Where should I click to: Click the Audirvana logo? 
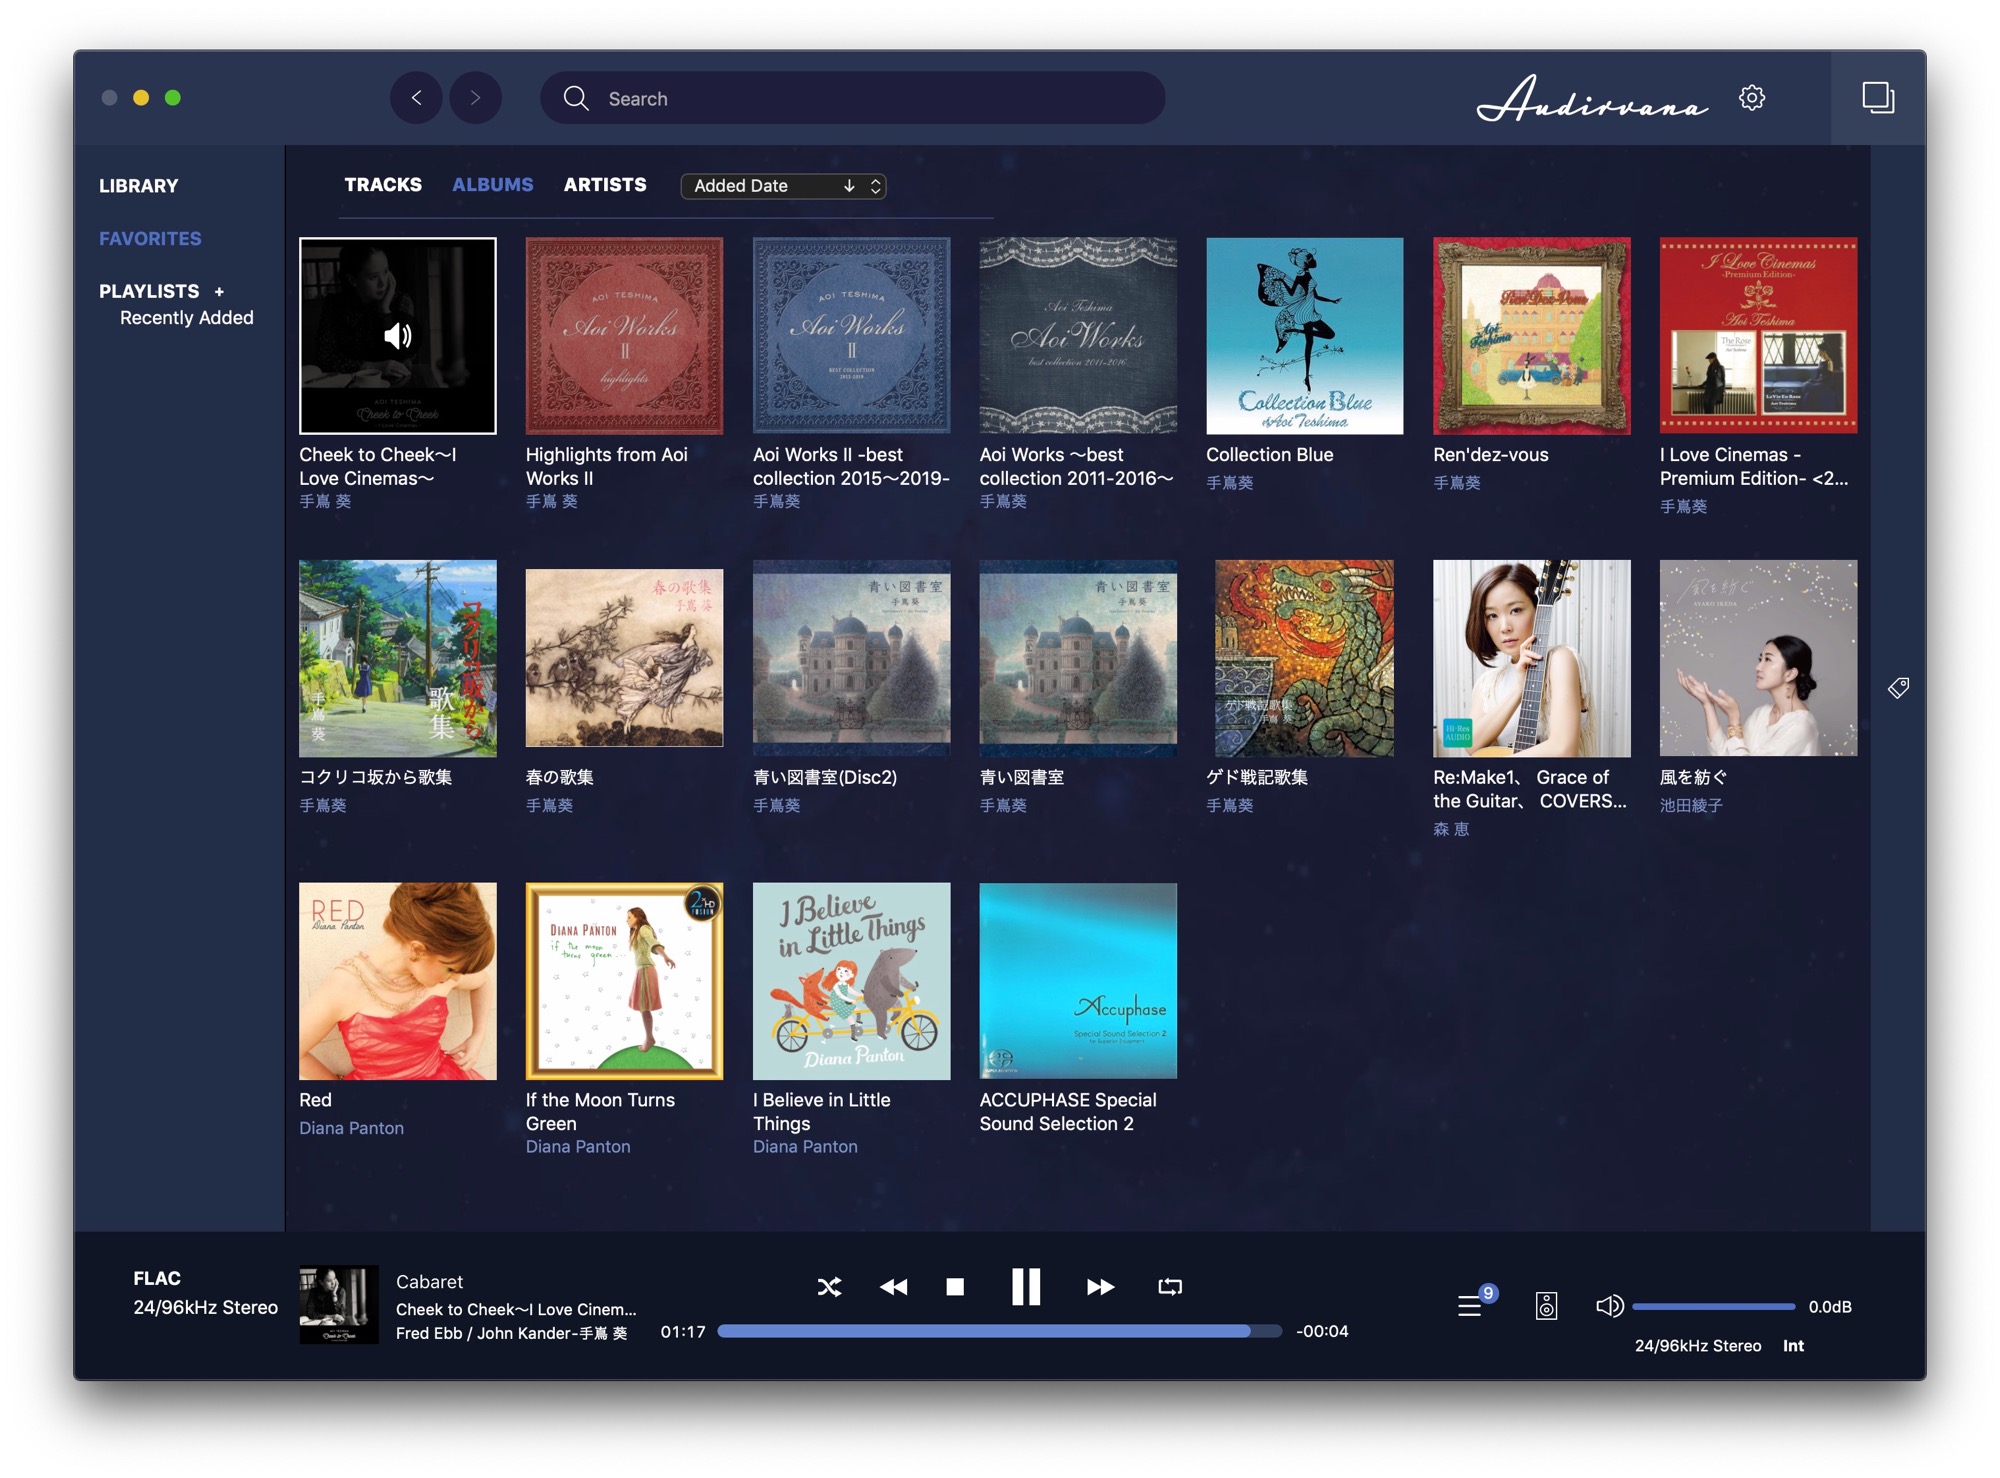tap(1593, 99)
